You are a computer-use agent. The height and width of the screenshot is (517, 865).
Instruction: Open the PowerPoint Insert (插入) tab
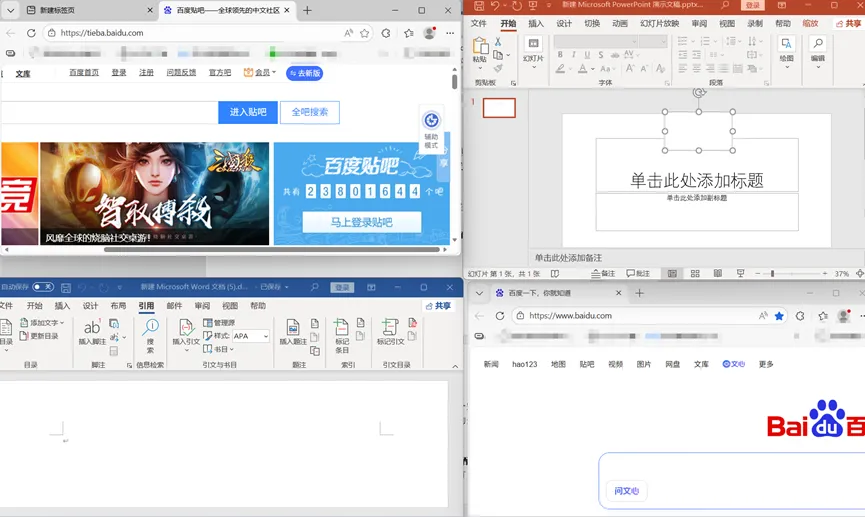[x=536, y=23]
